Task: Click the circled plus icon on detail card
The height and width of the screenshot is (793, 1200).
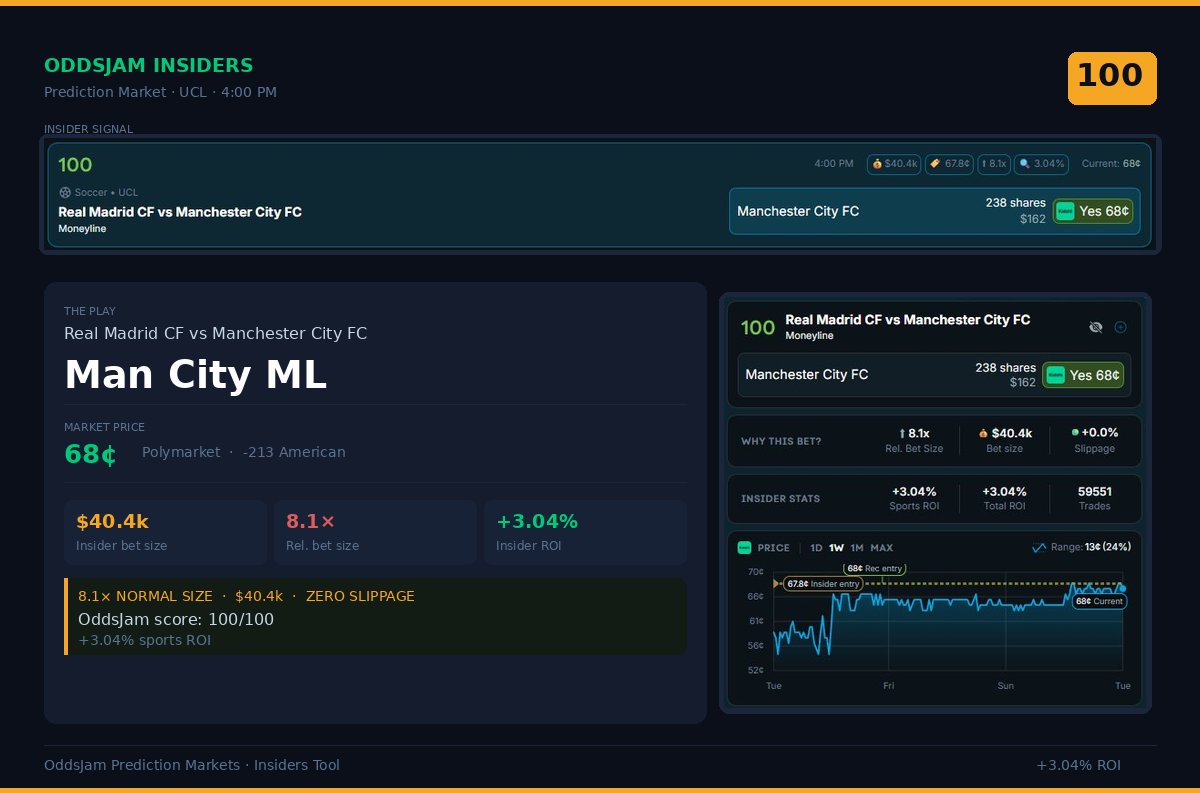Action: tap(1121, 327)
